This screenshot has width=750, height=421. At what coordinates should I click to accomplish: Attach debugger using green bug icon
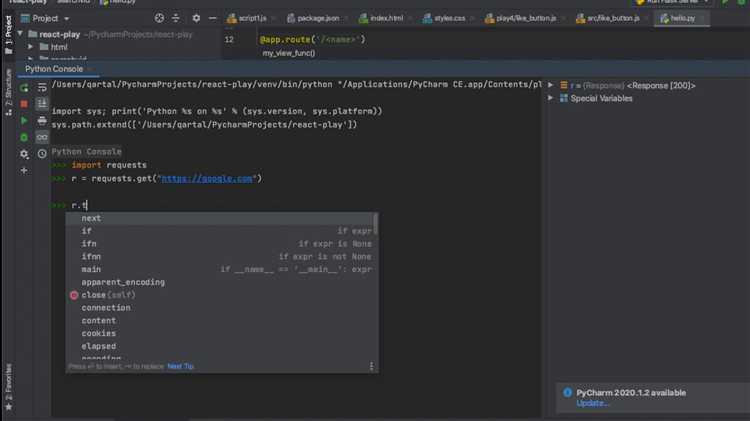point(24,137)
